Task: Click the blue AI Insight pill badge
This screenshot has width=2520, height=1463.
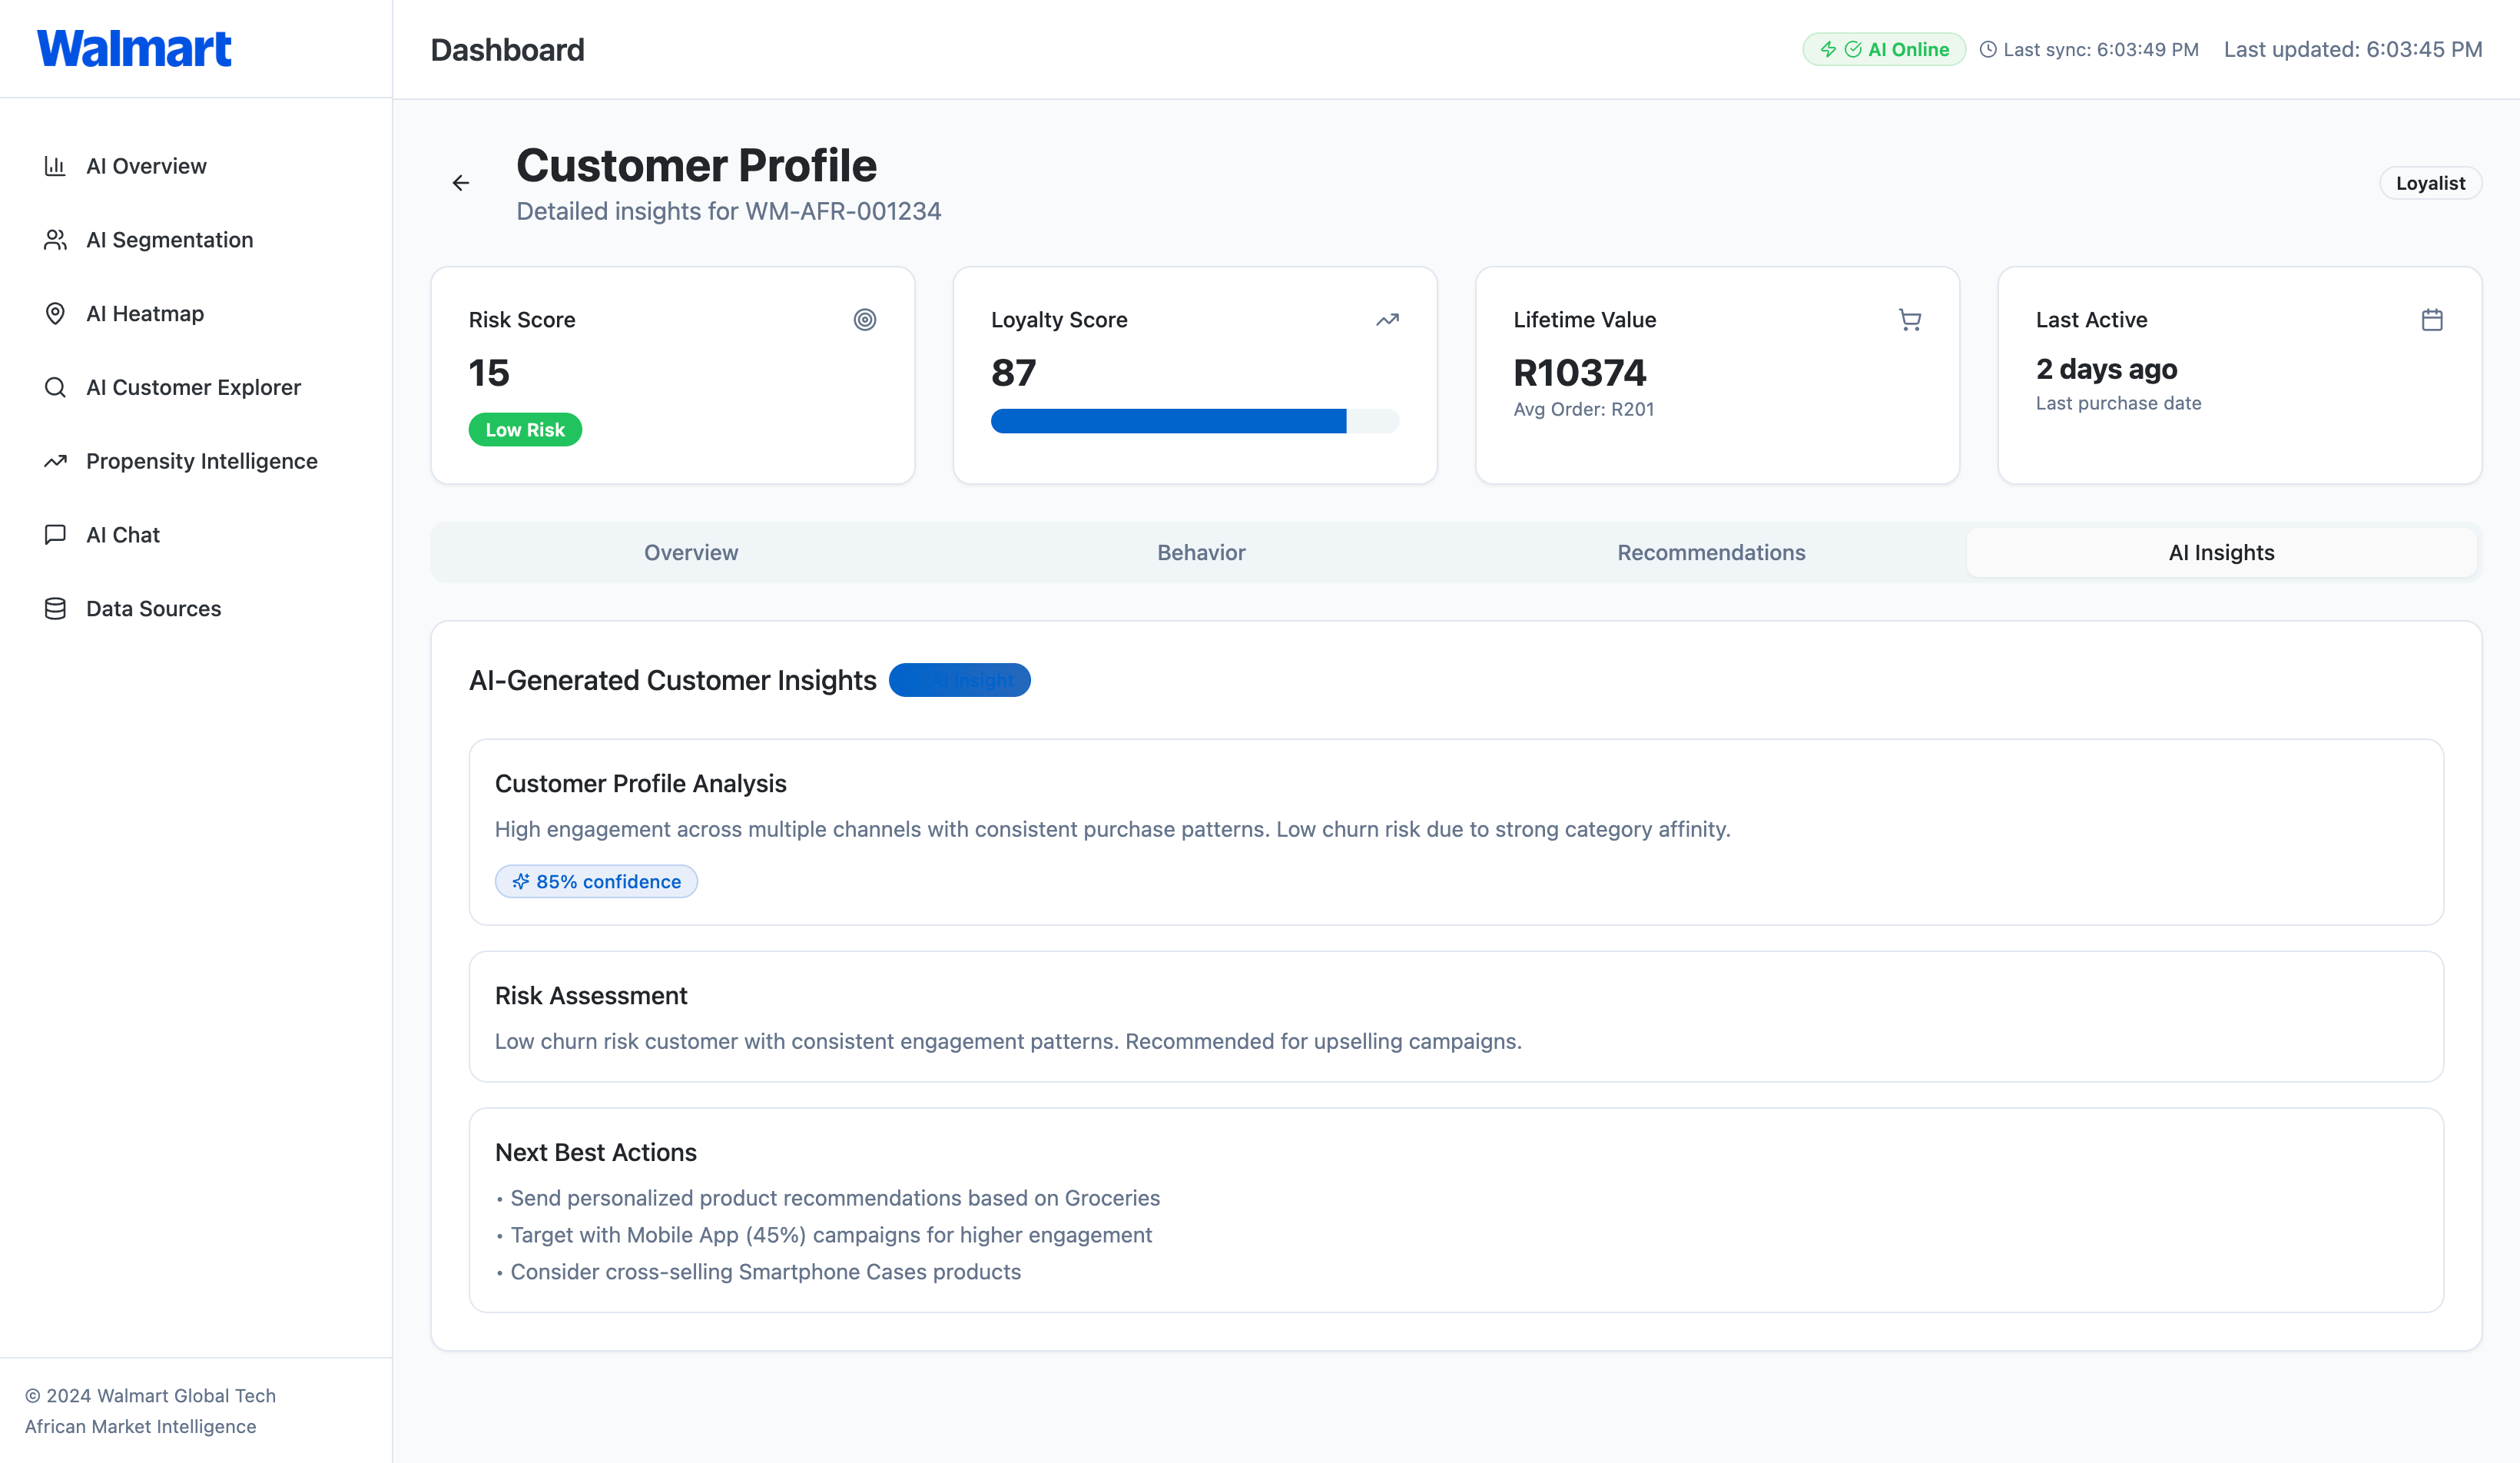Action: [x=959, y=680]
